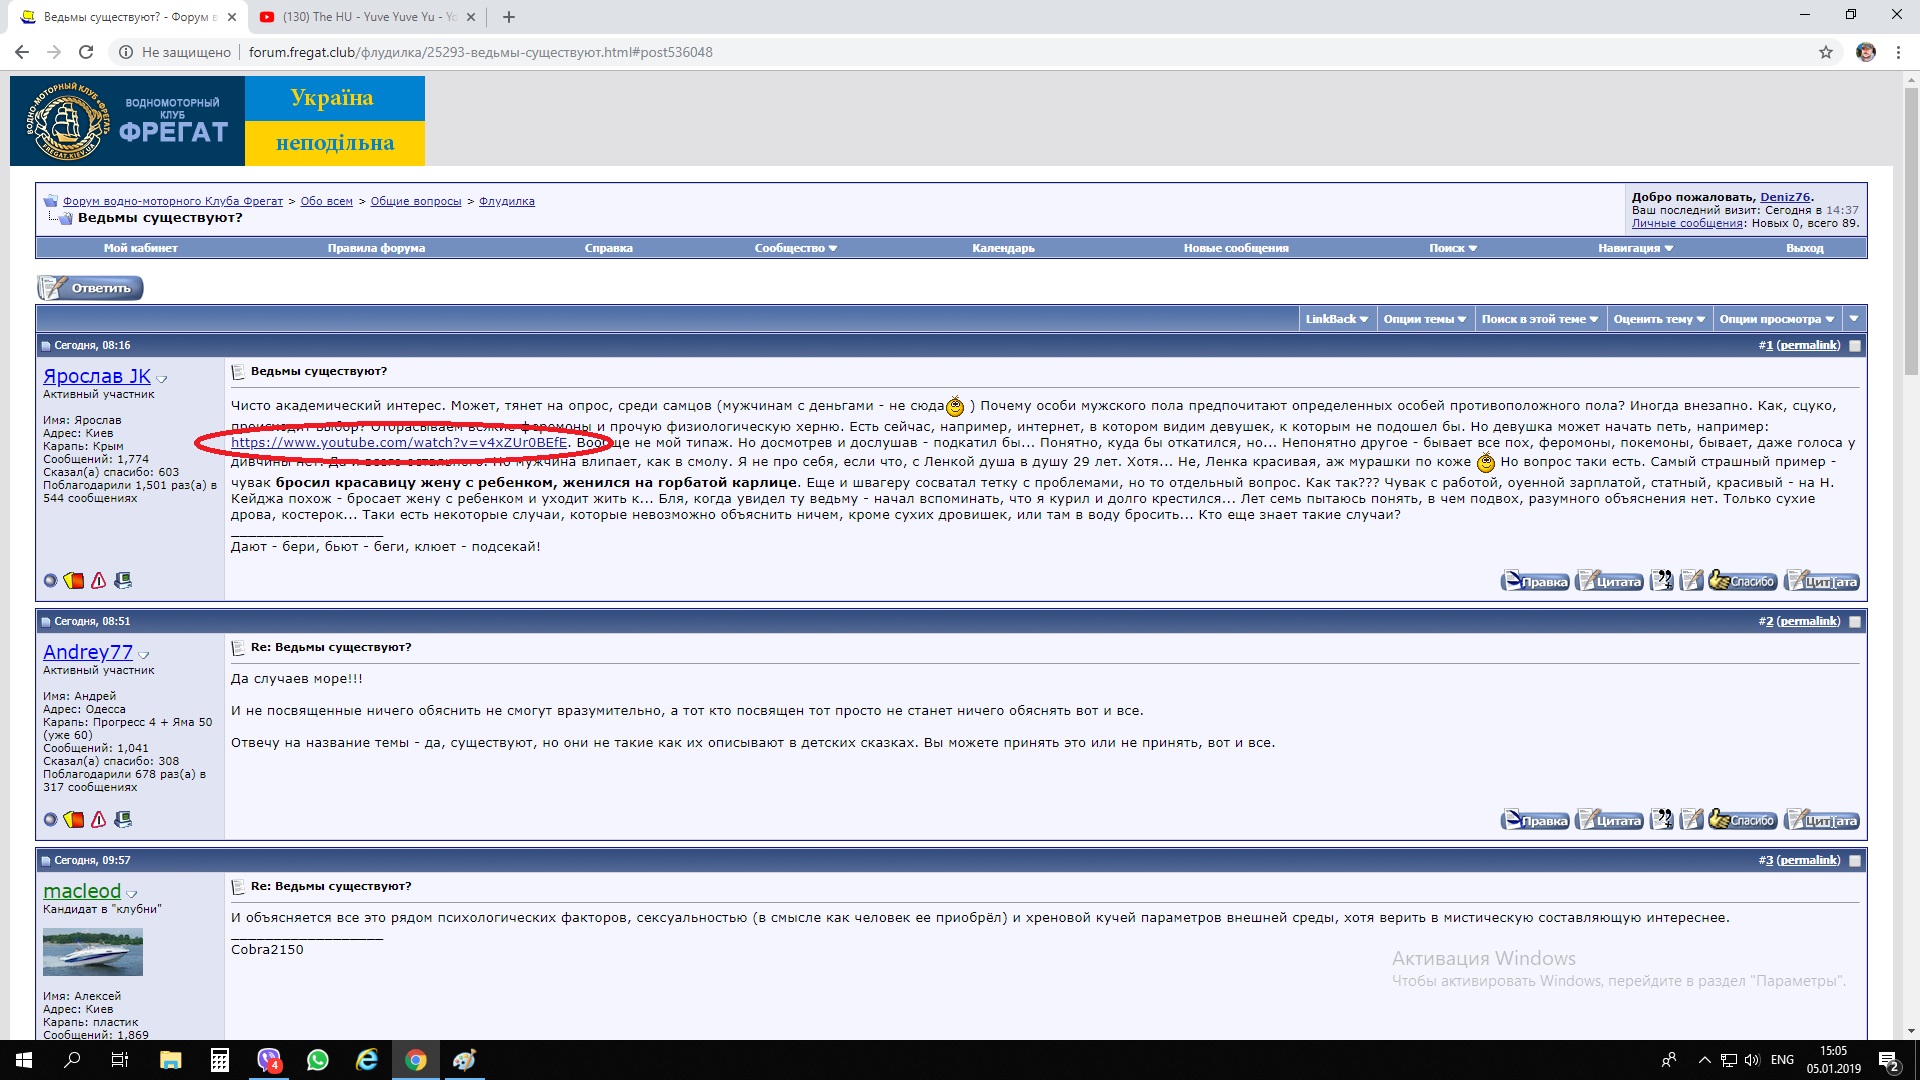Click the computer IP icon under Ярослав JK
This screenshot has height=1080, width=1920.
tap(123, 580)
